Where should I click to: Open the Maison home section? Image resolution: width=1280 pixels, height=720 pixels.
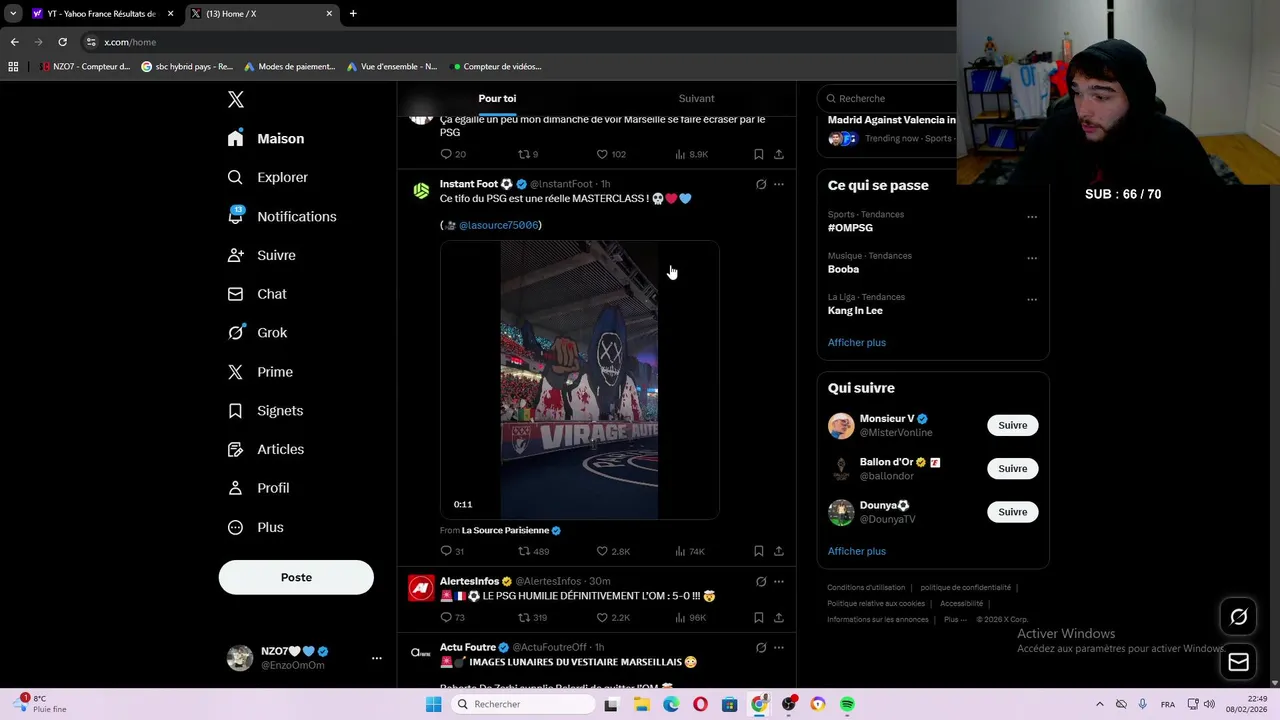click(x=266, y=139)
